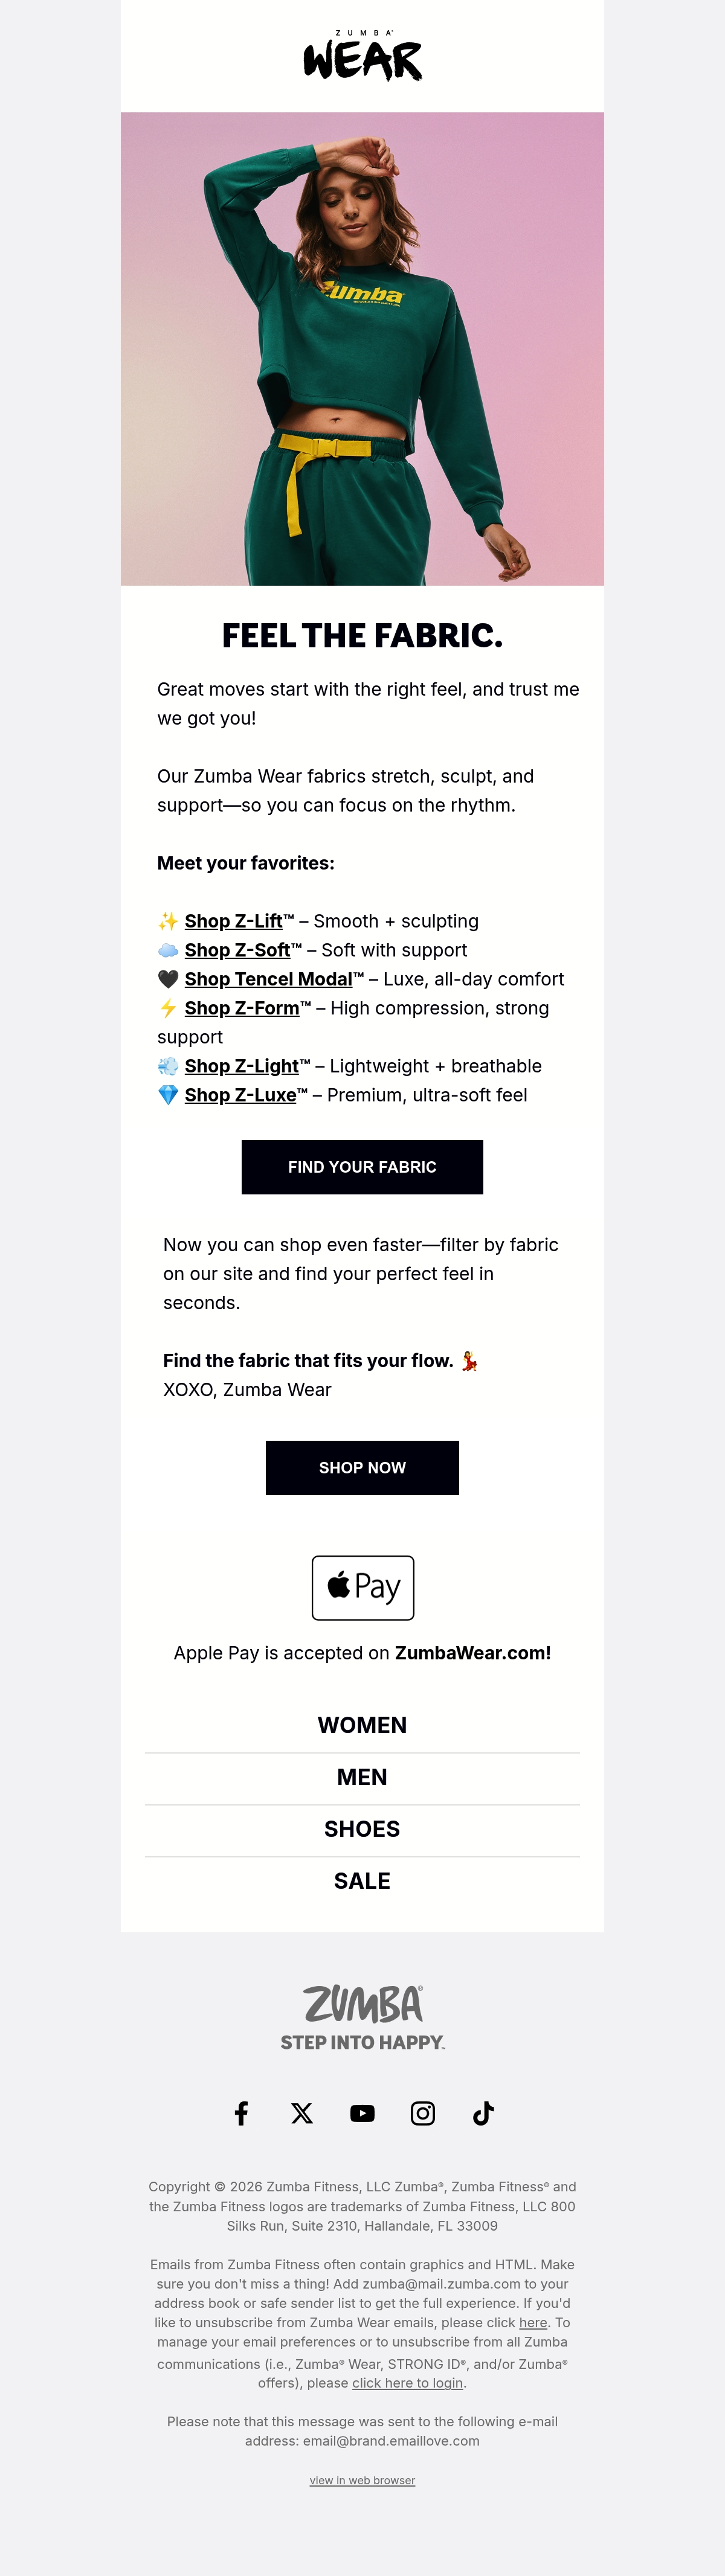Open the TikTok social icon

pyautogui.click(x=483, y=2113)
